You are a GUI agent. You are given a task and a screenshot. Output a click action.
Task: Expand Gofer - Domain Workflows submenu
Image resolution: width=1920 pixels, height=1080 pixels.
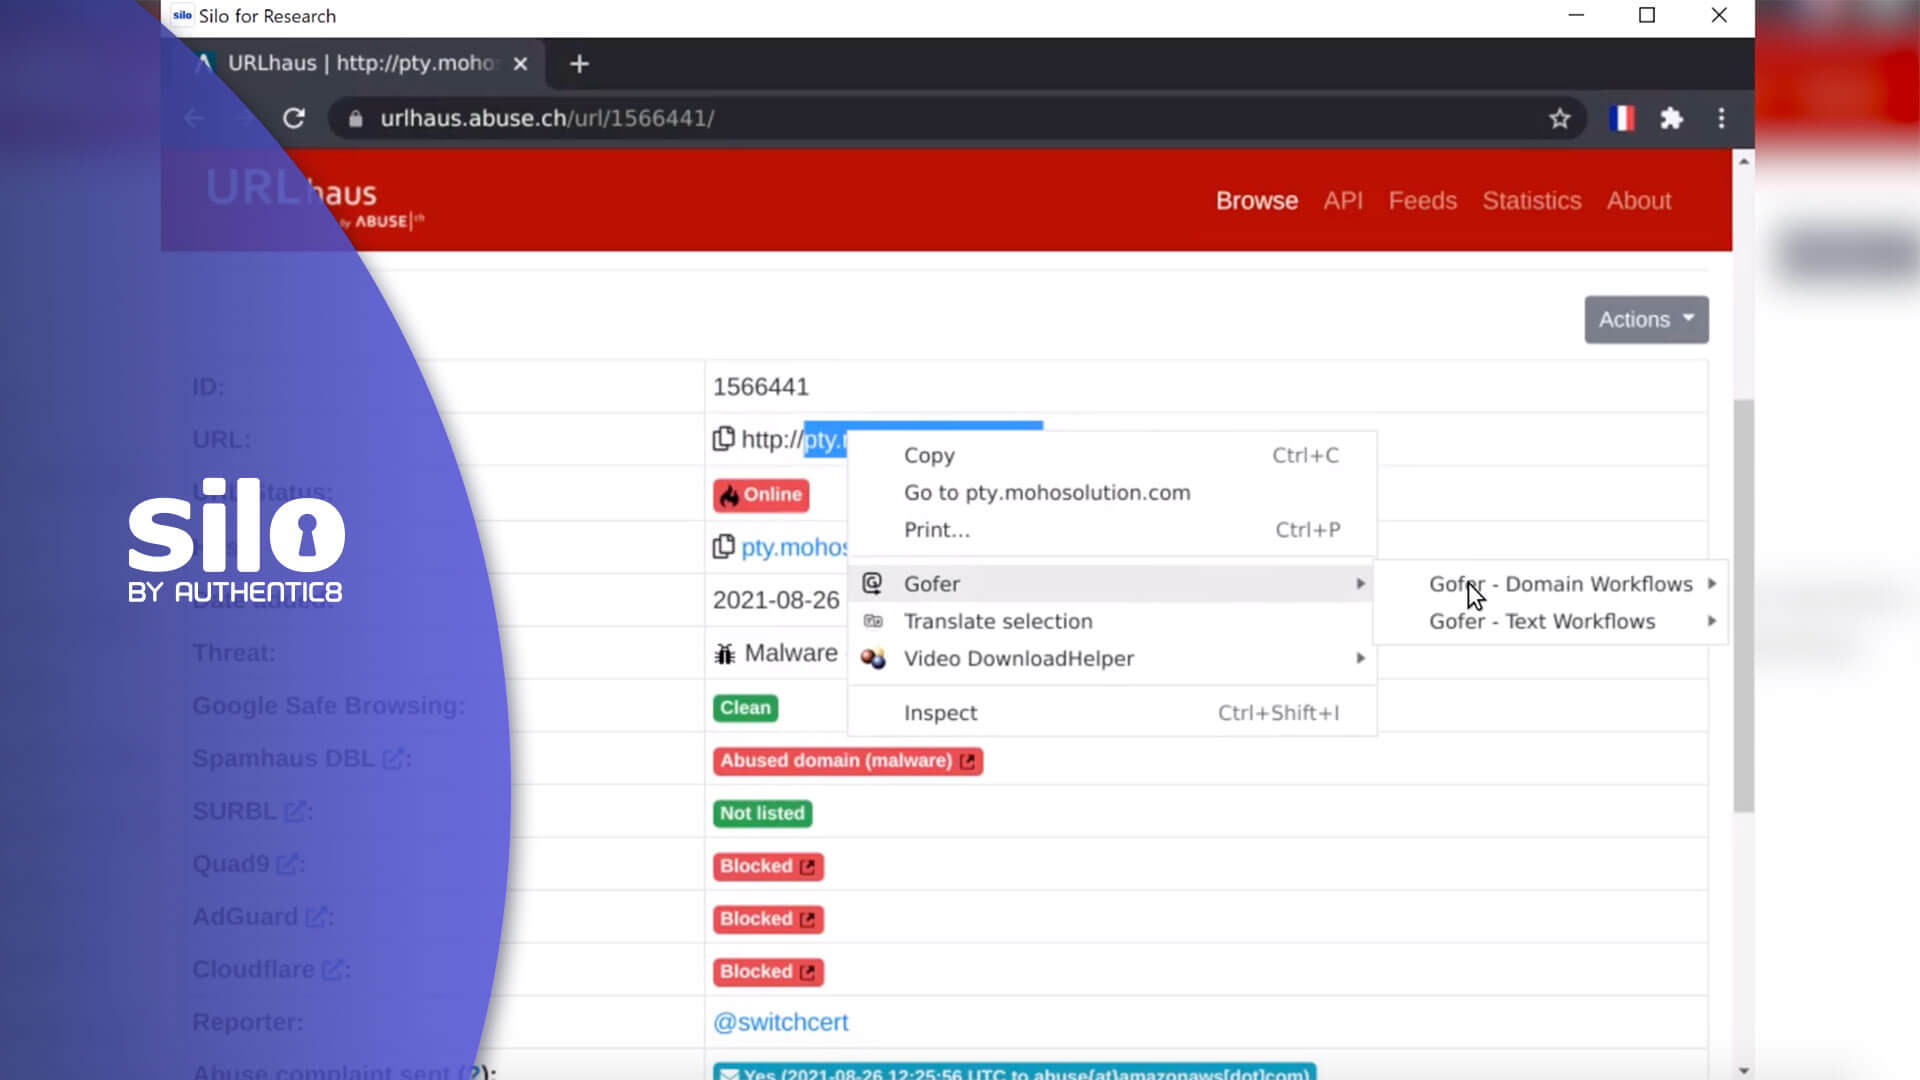point(1551,584)
